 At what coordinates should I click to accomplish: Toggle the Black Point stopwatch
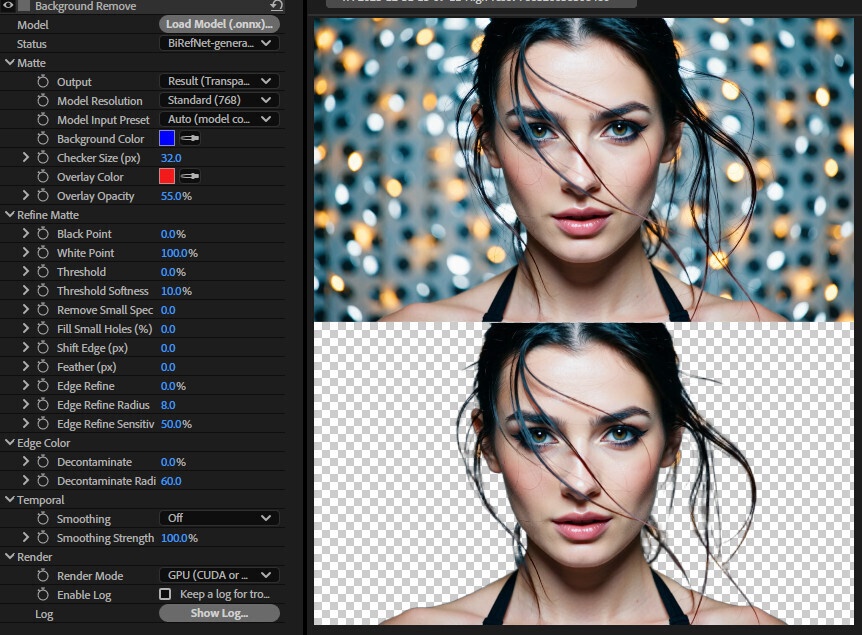[43, 234]
